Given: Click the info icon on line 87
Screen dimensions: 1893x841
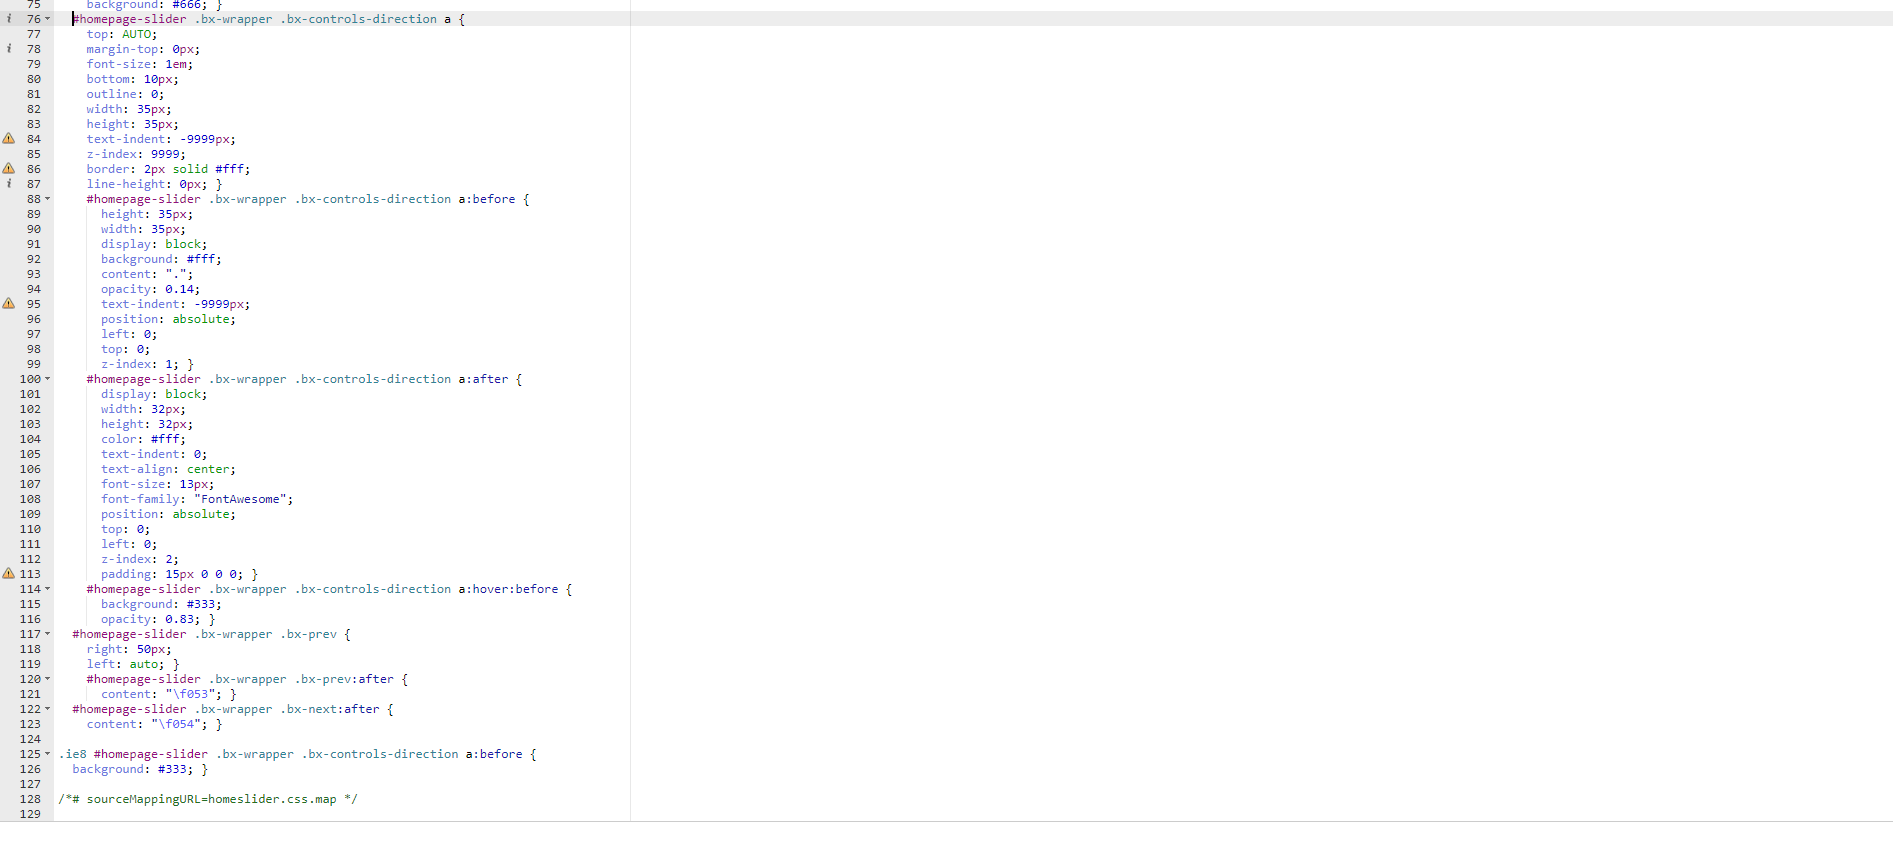Looking at the screenshot, I should 9,184.
